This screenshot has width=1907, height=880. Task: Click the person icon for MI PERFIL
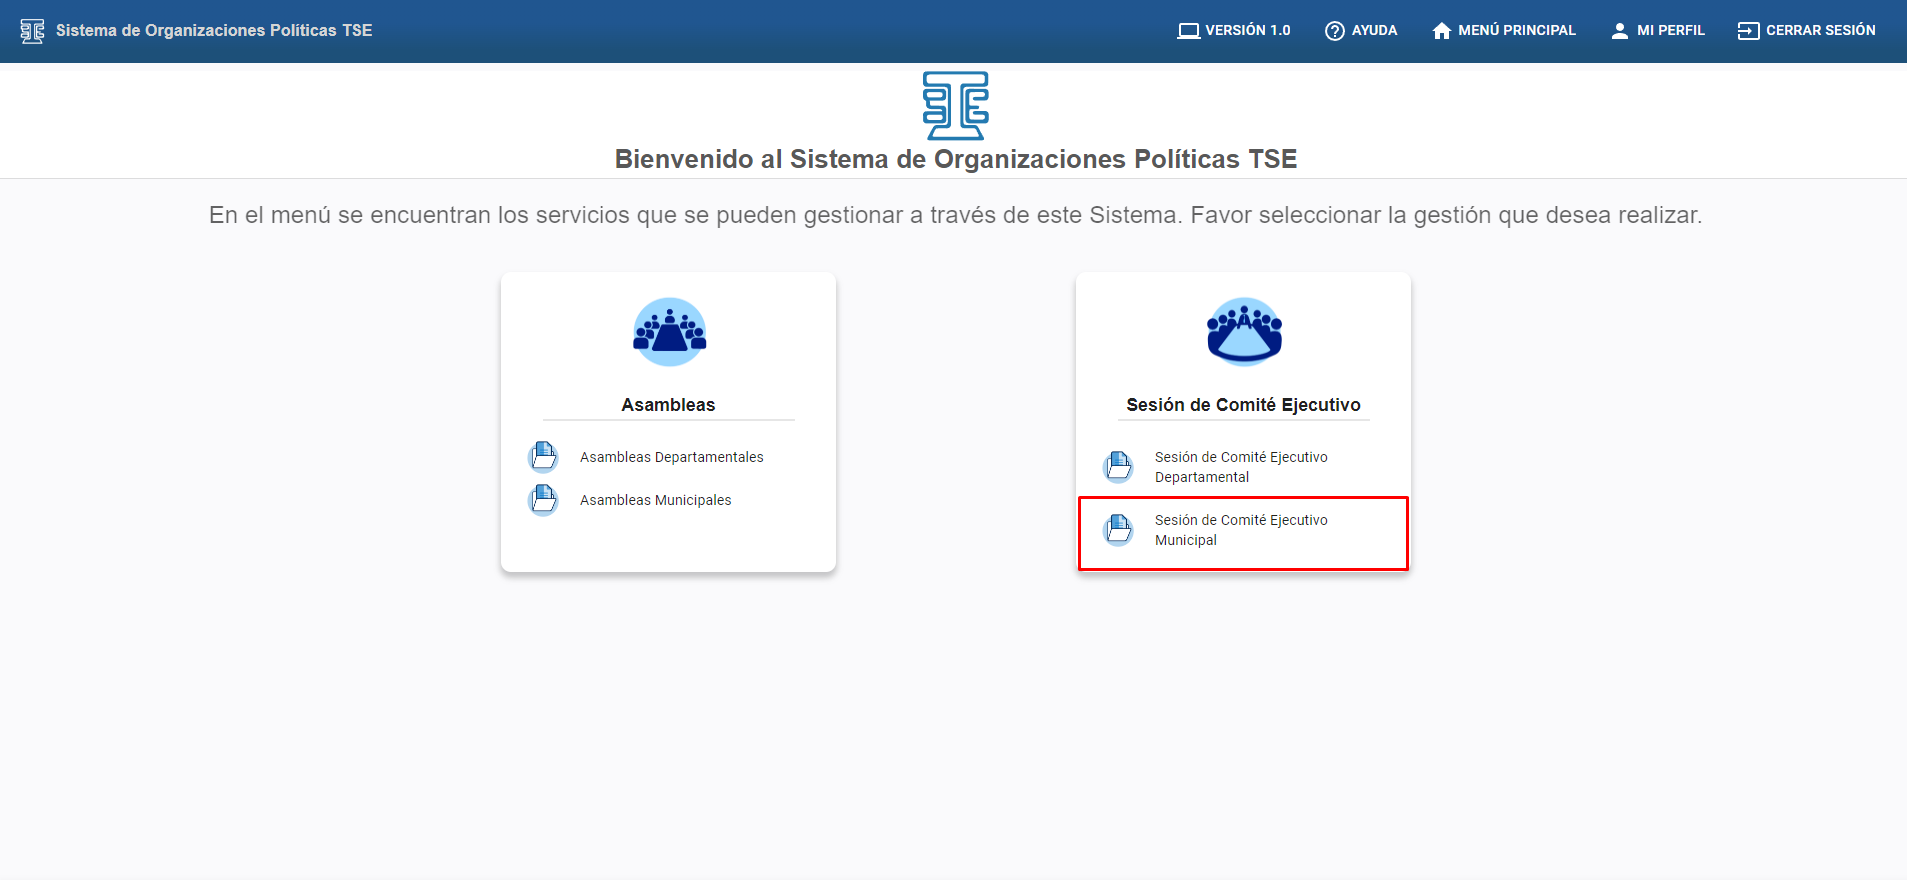(x=1619, y=31)
